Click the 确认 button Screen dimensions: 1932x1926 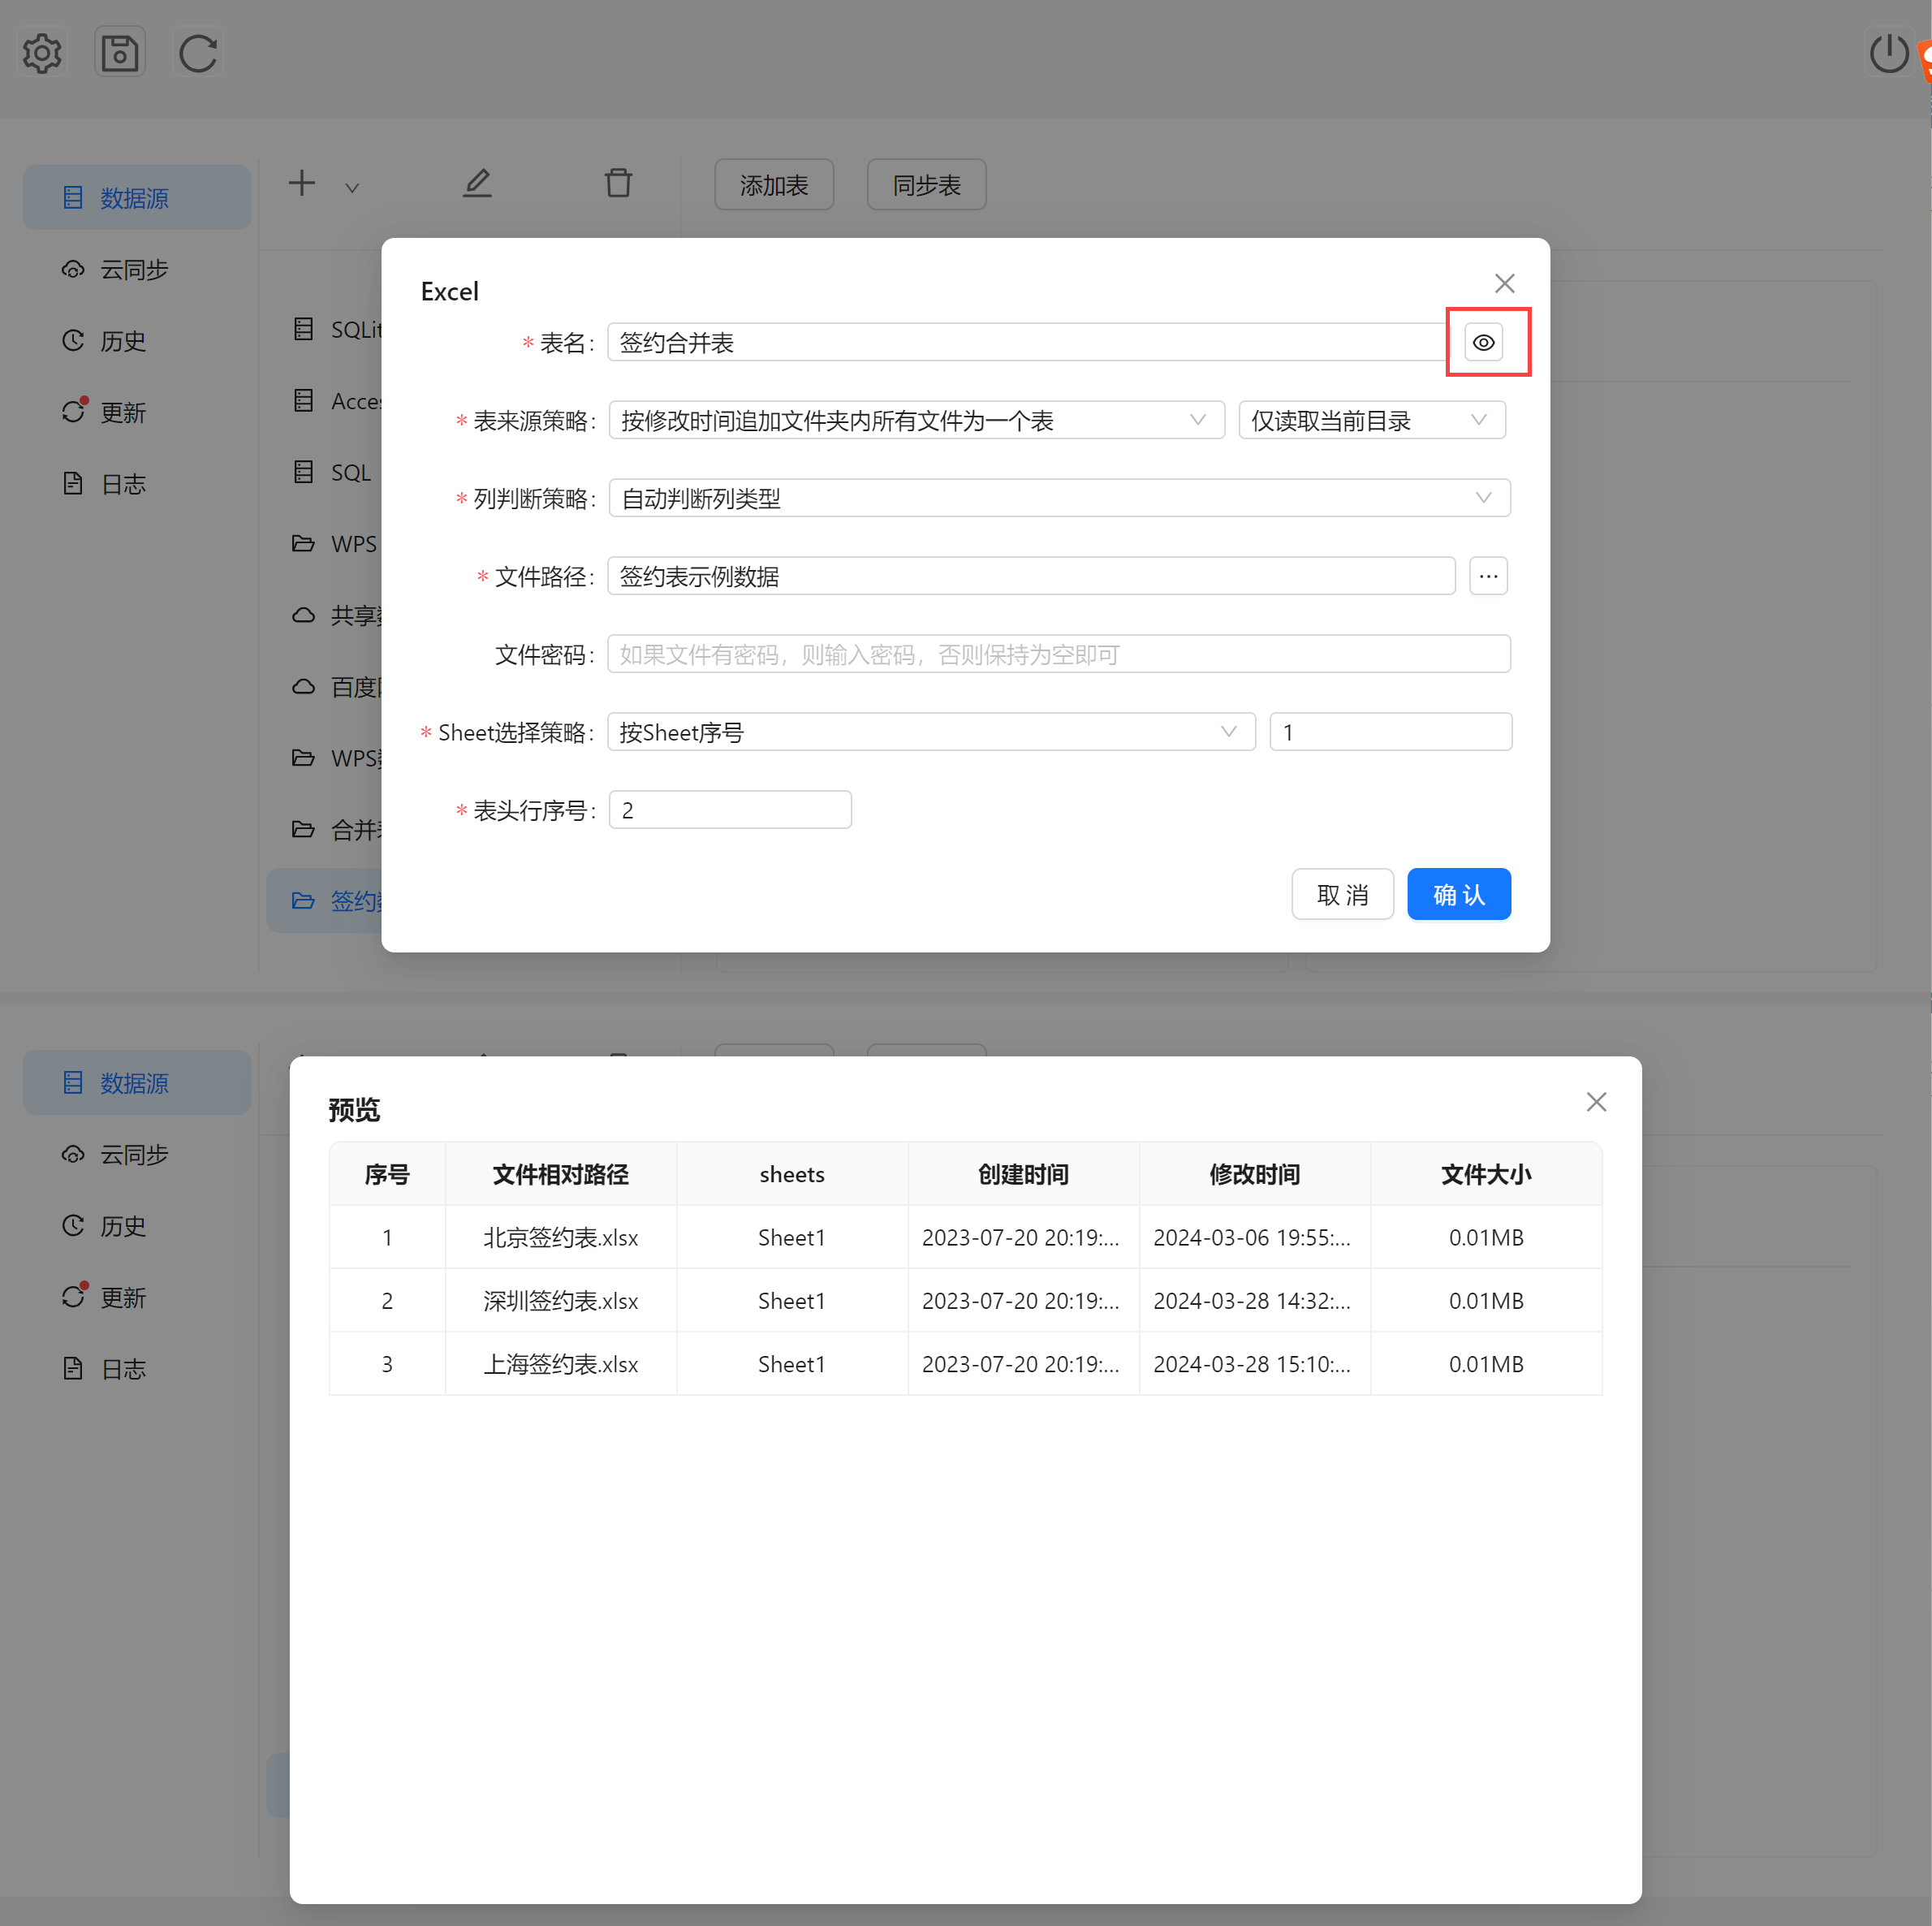[x=1458, y=894]
